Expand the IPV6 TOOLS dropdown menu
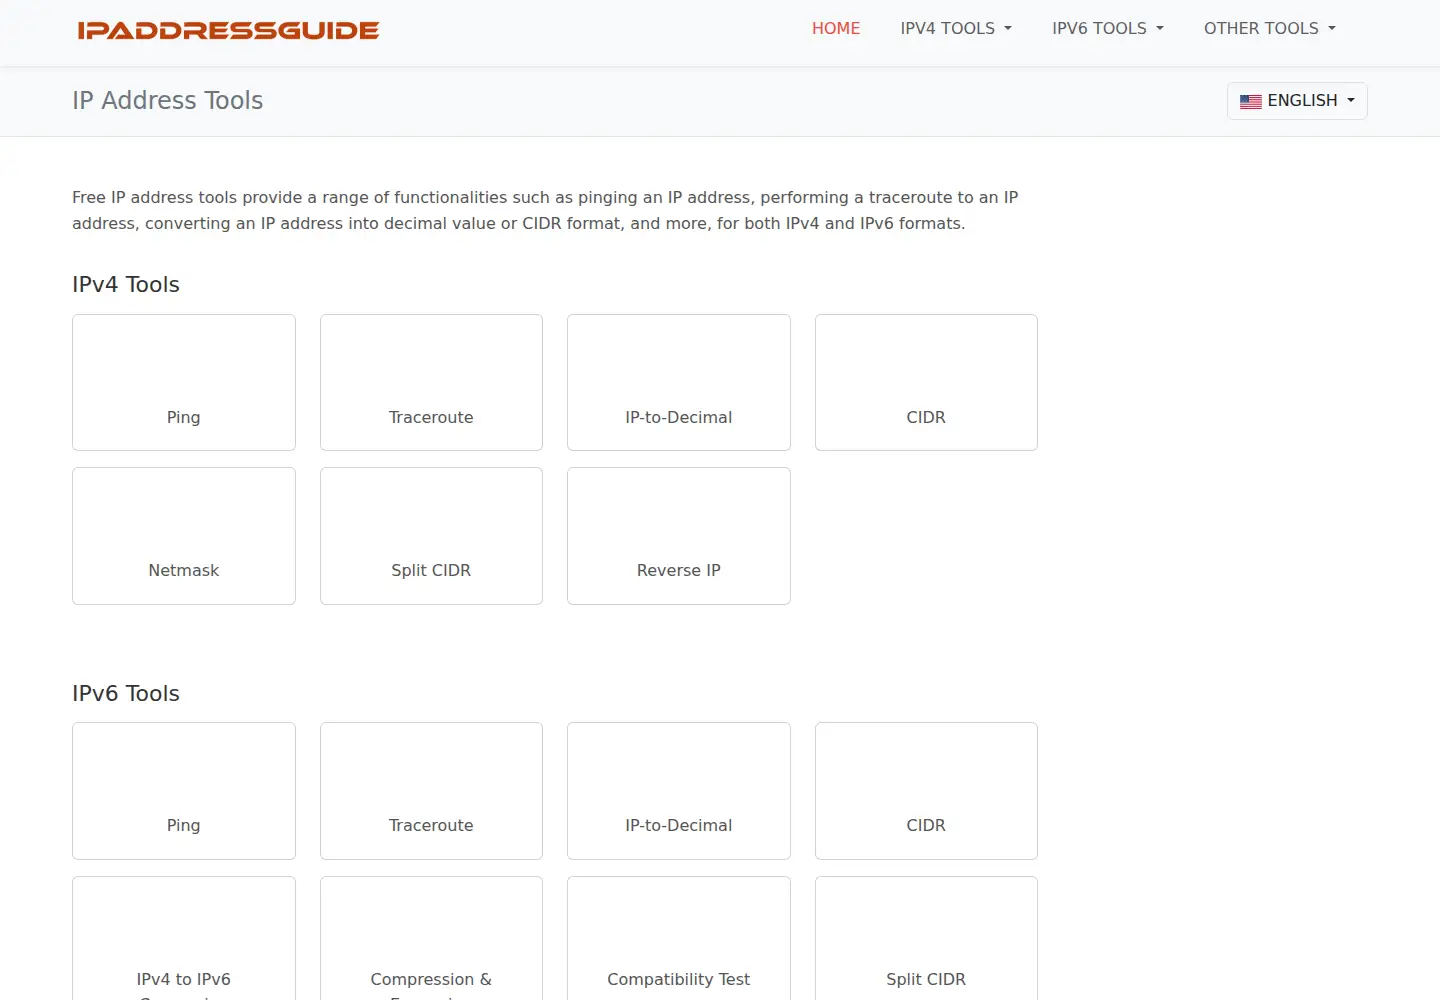The width and height of the screenshot is (1440, 1000). point(1108,28)
